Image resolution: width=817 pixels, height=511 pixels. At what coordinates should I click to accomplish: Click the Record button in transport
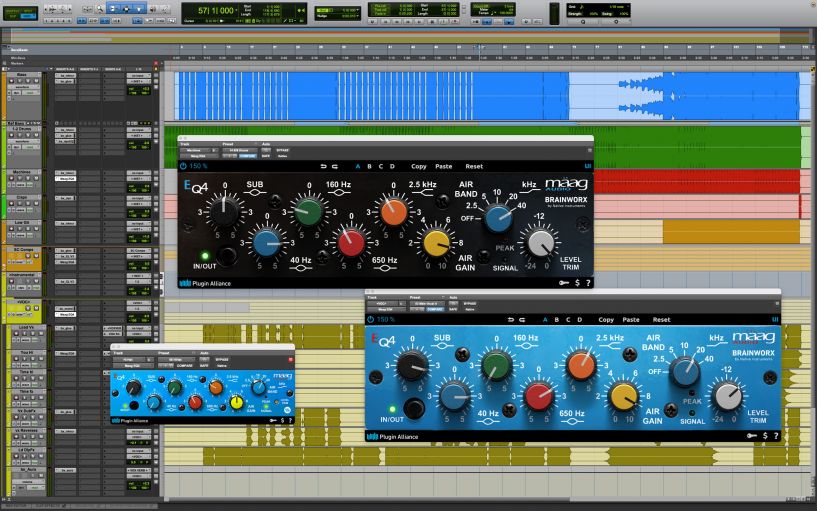454,21
